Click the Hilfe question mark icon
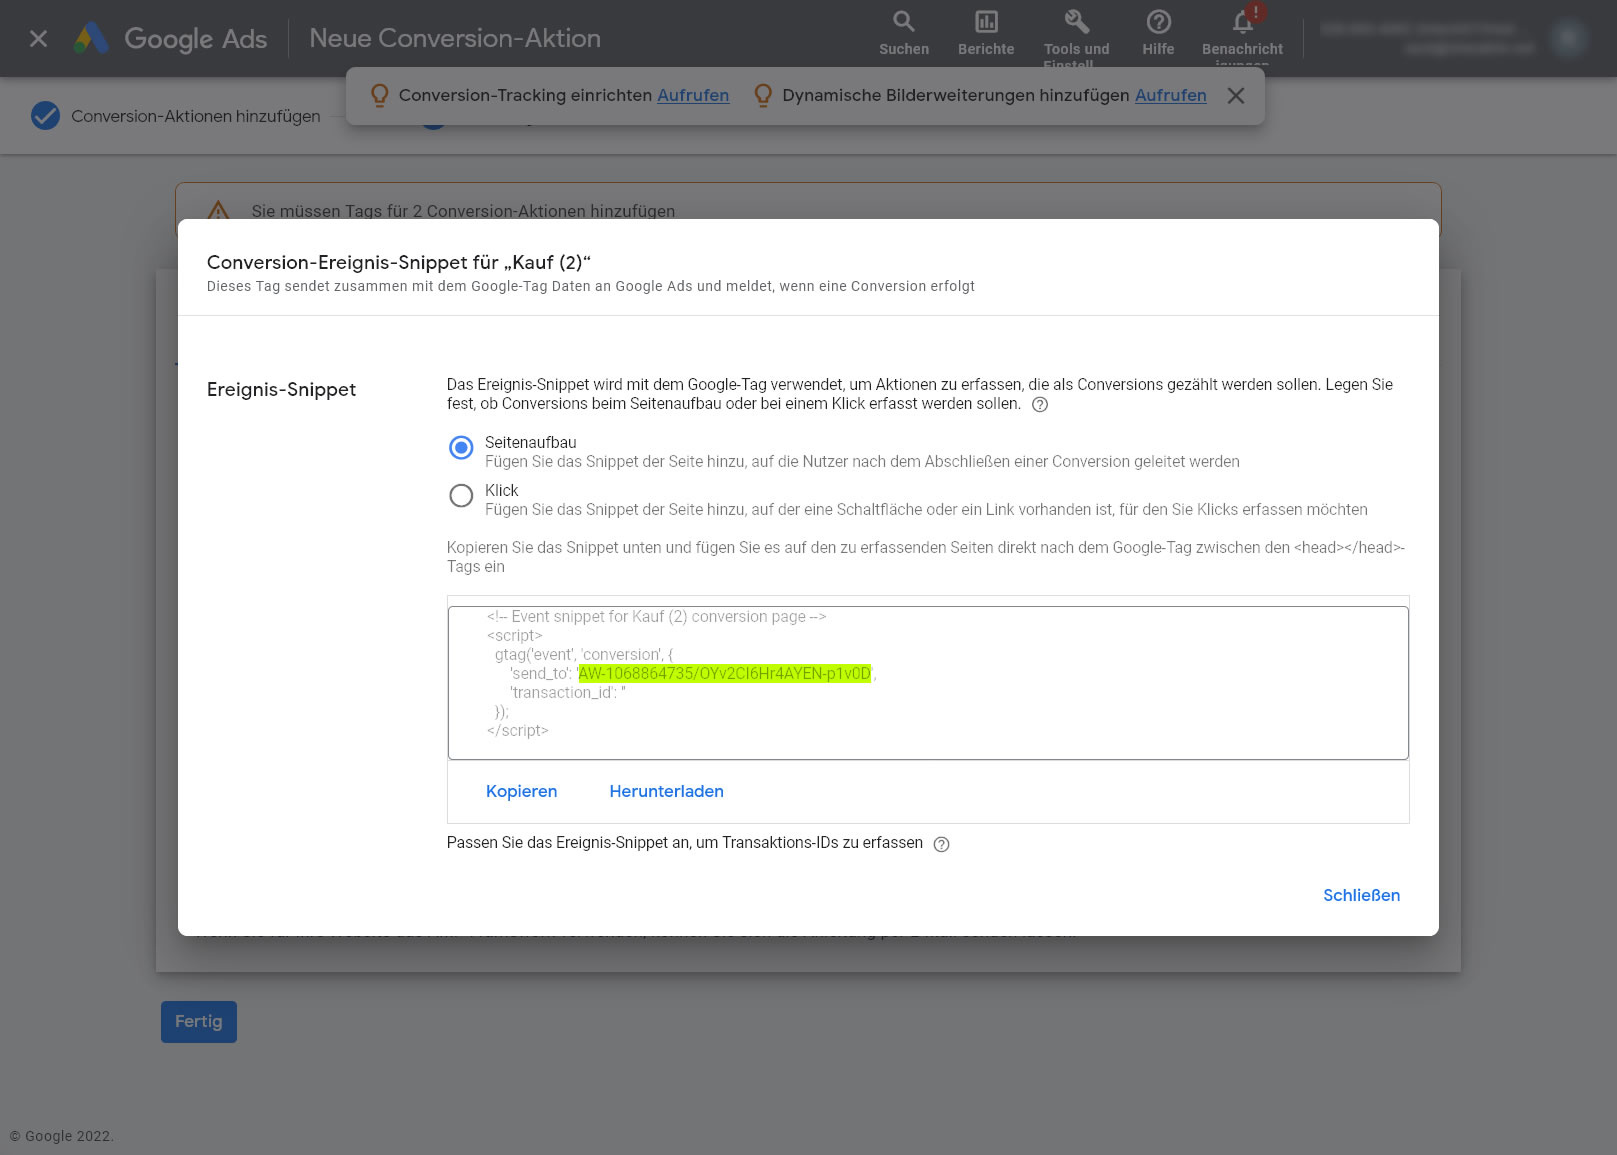This screenshot has width=1617, height=1155. click(1158, 22)
